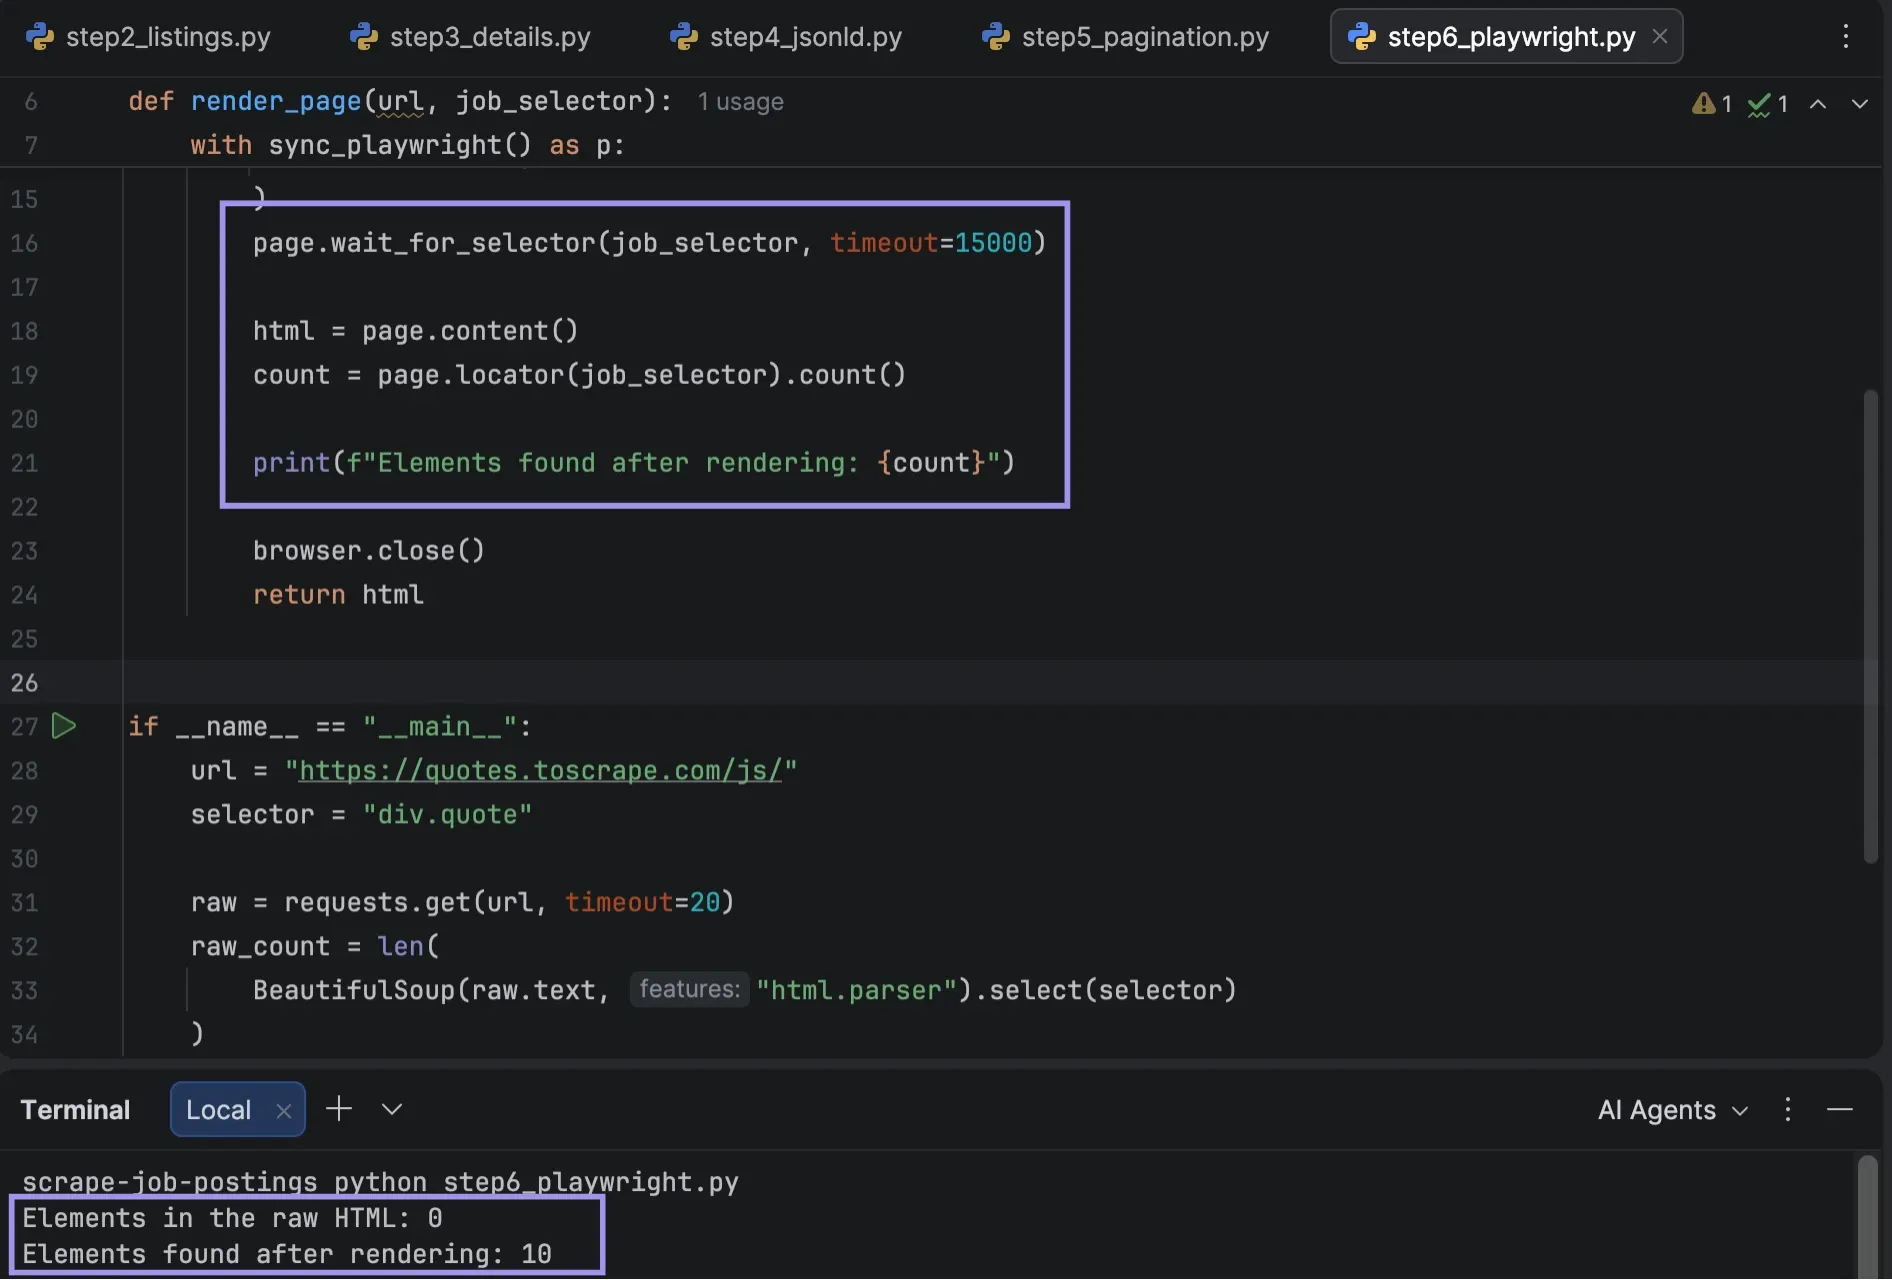
Task: Open the editor tabs options menu
Action: (1846, 37)
